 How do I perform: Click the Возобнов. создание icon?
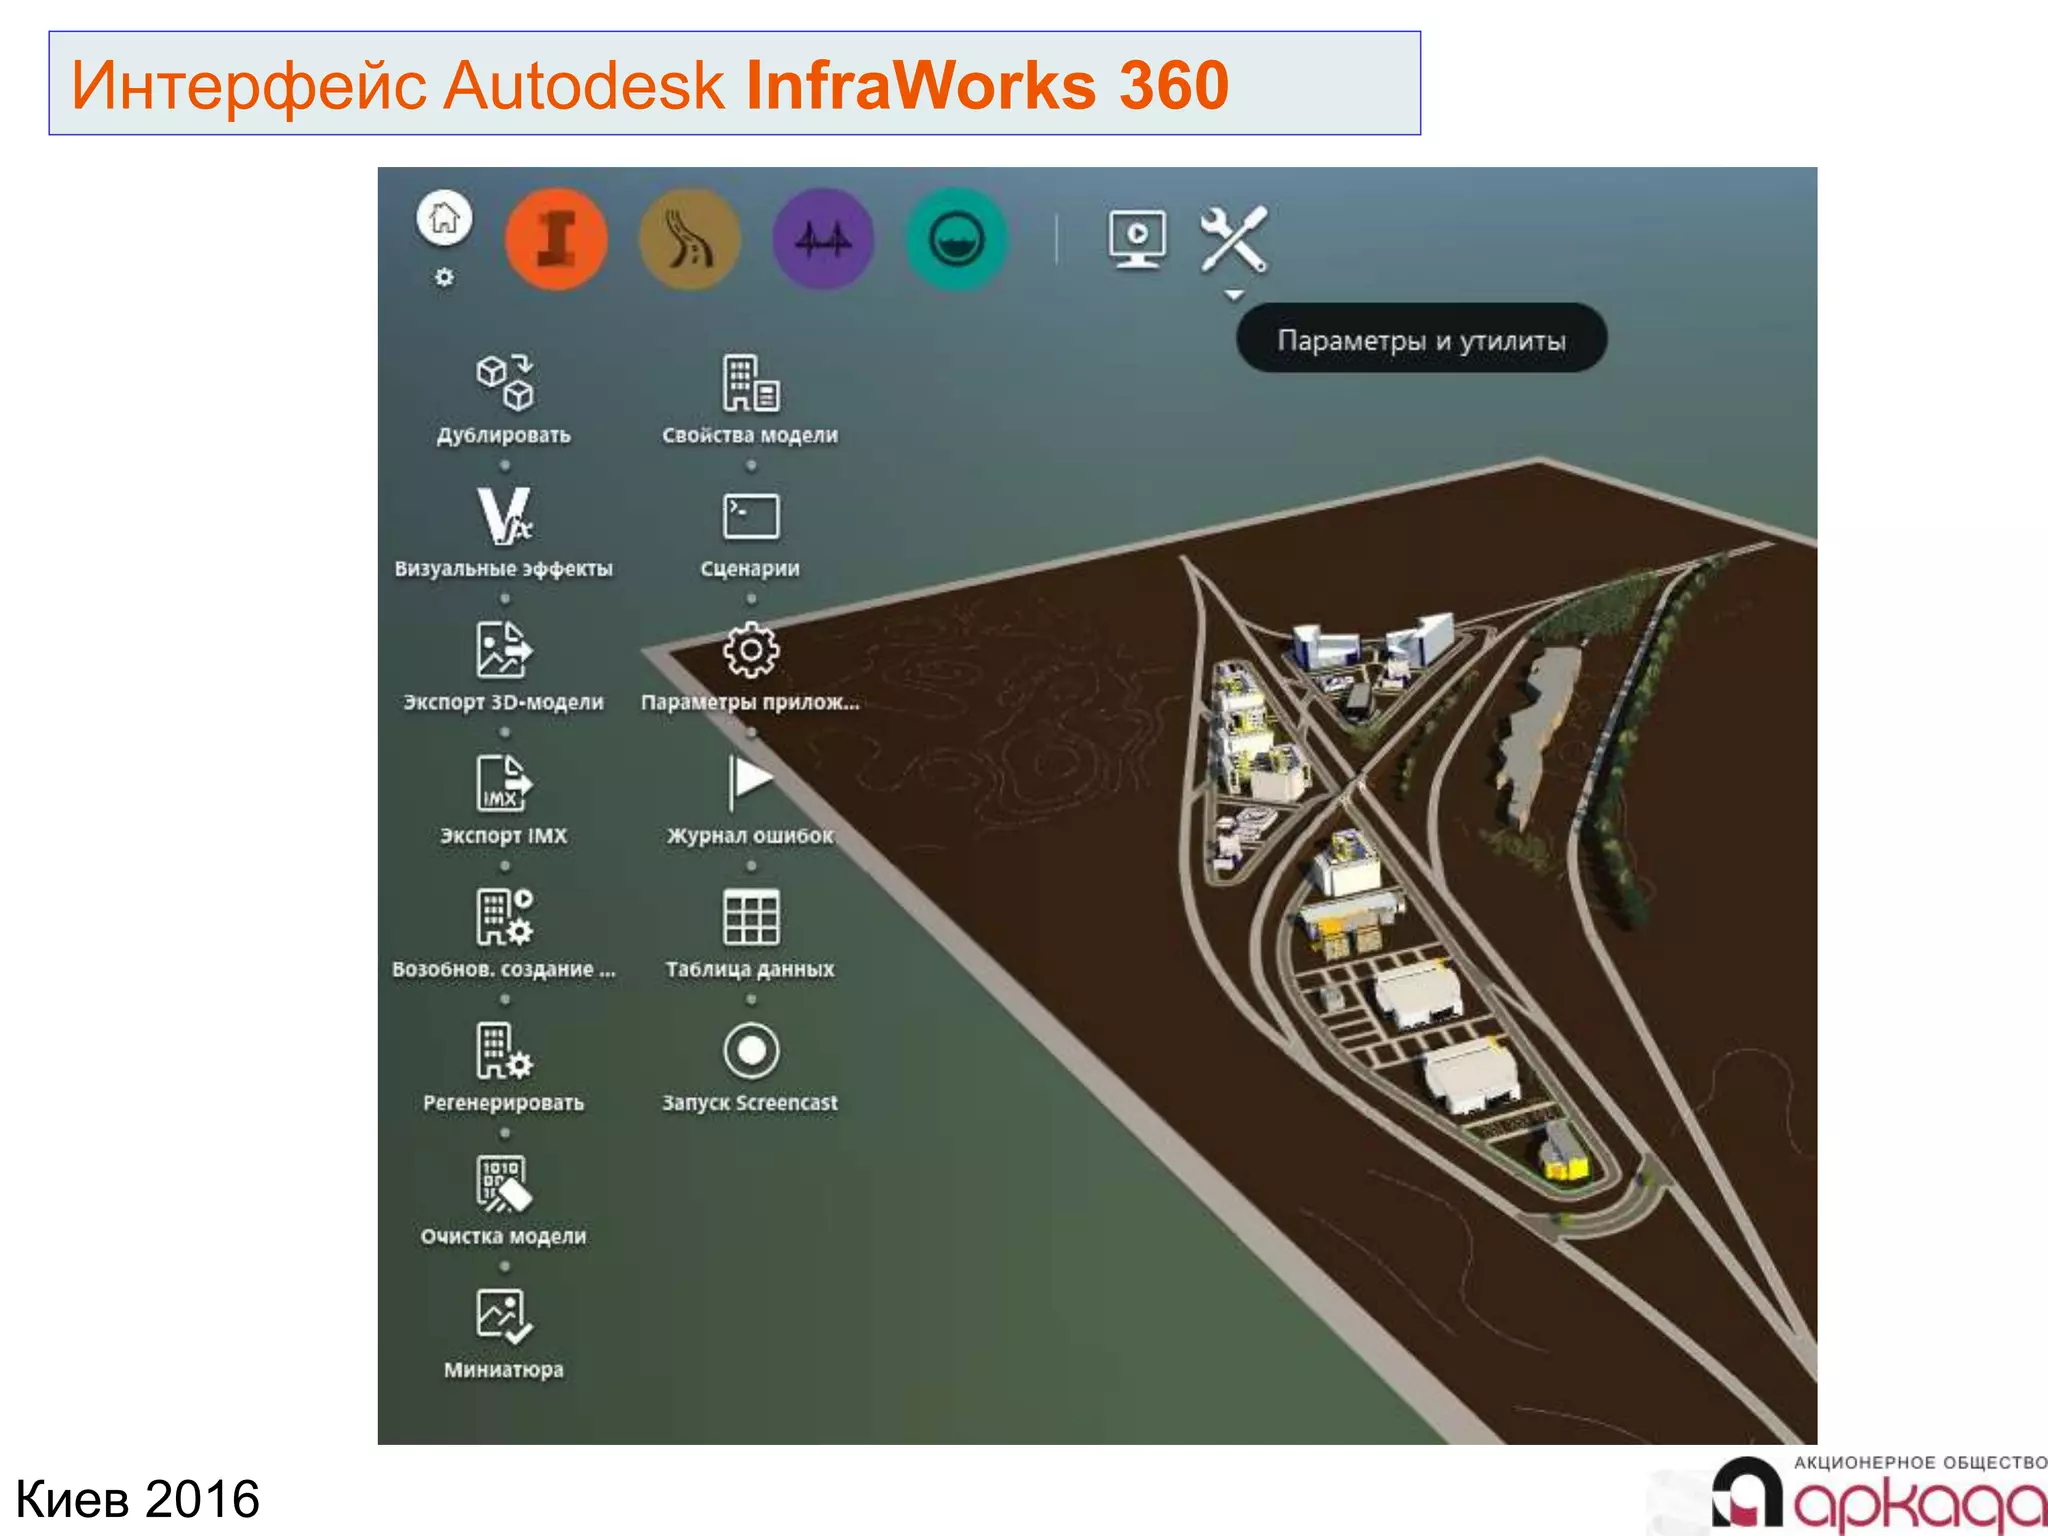tap(504, 917)
